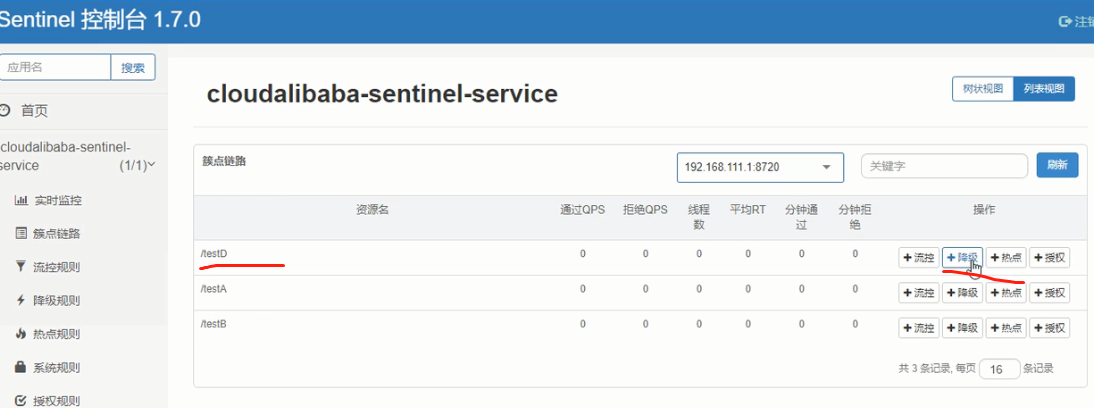The height and width of the screenshot is (408, 1094).
Task: Click the 热点规则 flame icon
Action: pos(21,334)
